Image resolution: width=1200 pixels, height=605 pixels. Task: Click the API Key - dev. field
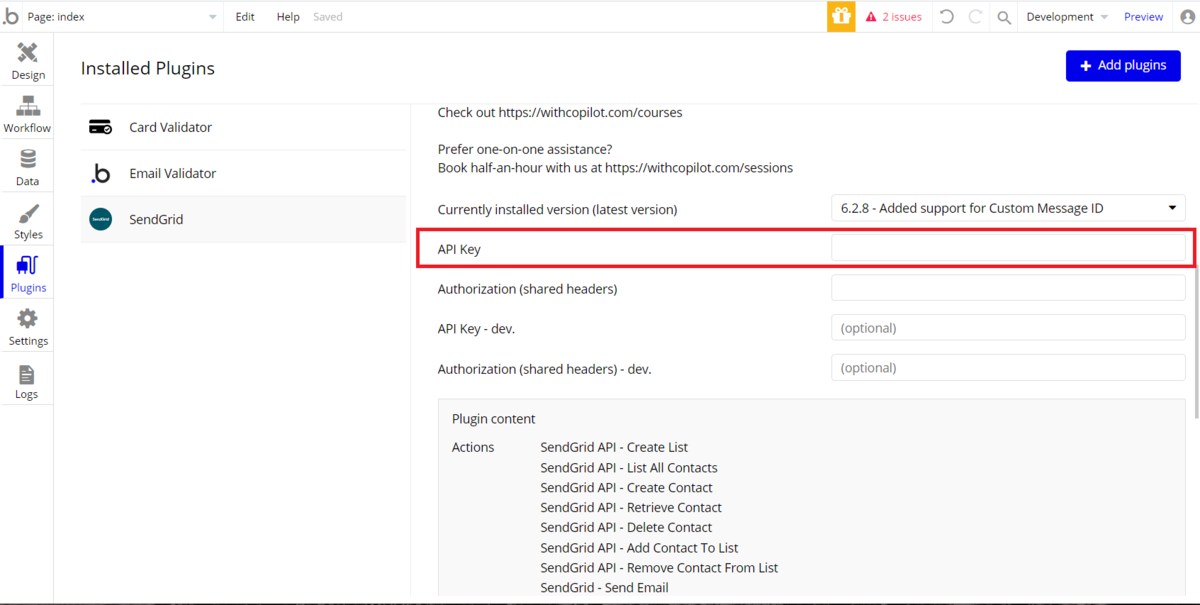(1008, 328)
